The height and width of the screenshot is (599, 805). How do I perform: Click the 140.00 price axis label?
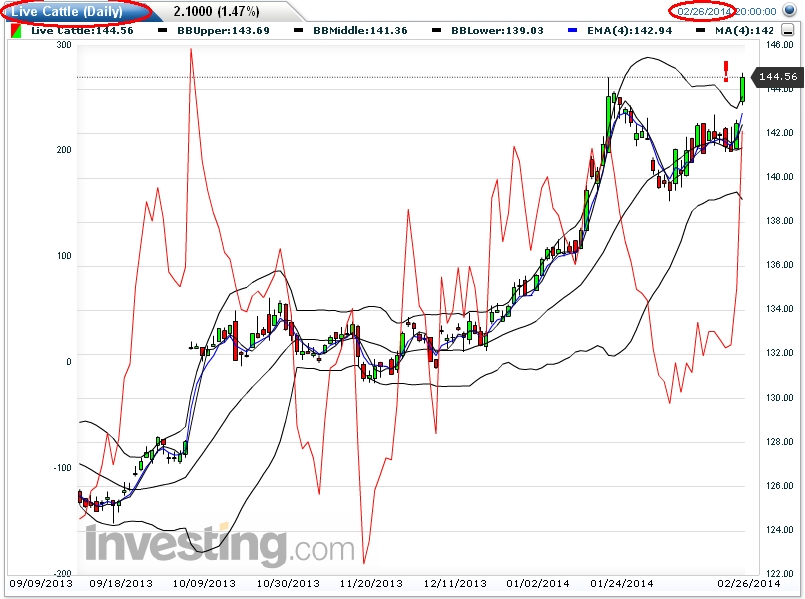pos(779,177)
